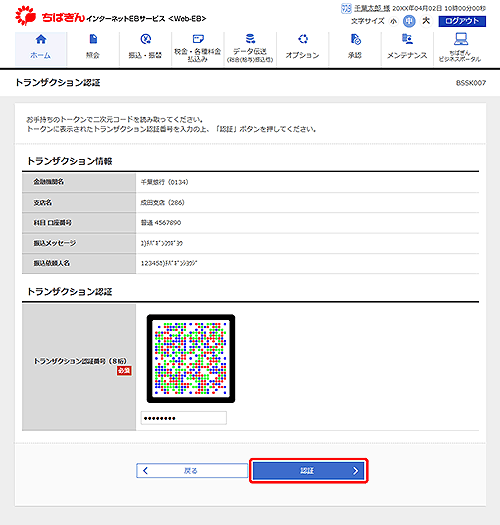Open the オプション menu

click(302, 49)
